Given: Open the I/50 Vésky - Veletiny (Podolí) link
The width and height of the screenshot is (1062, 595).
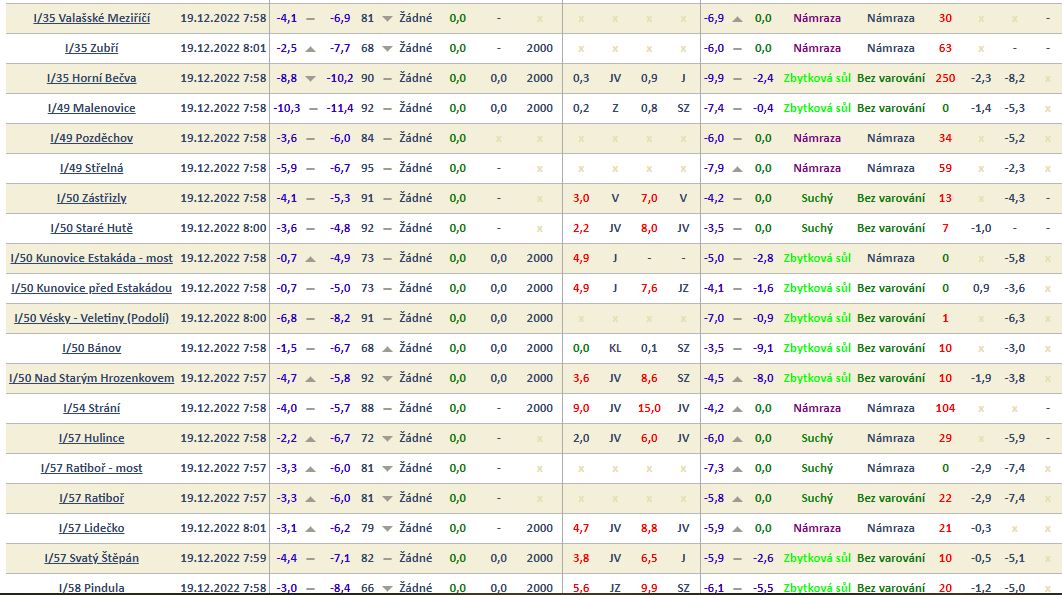Looking at the screenshot, I should [91, 318].
